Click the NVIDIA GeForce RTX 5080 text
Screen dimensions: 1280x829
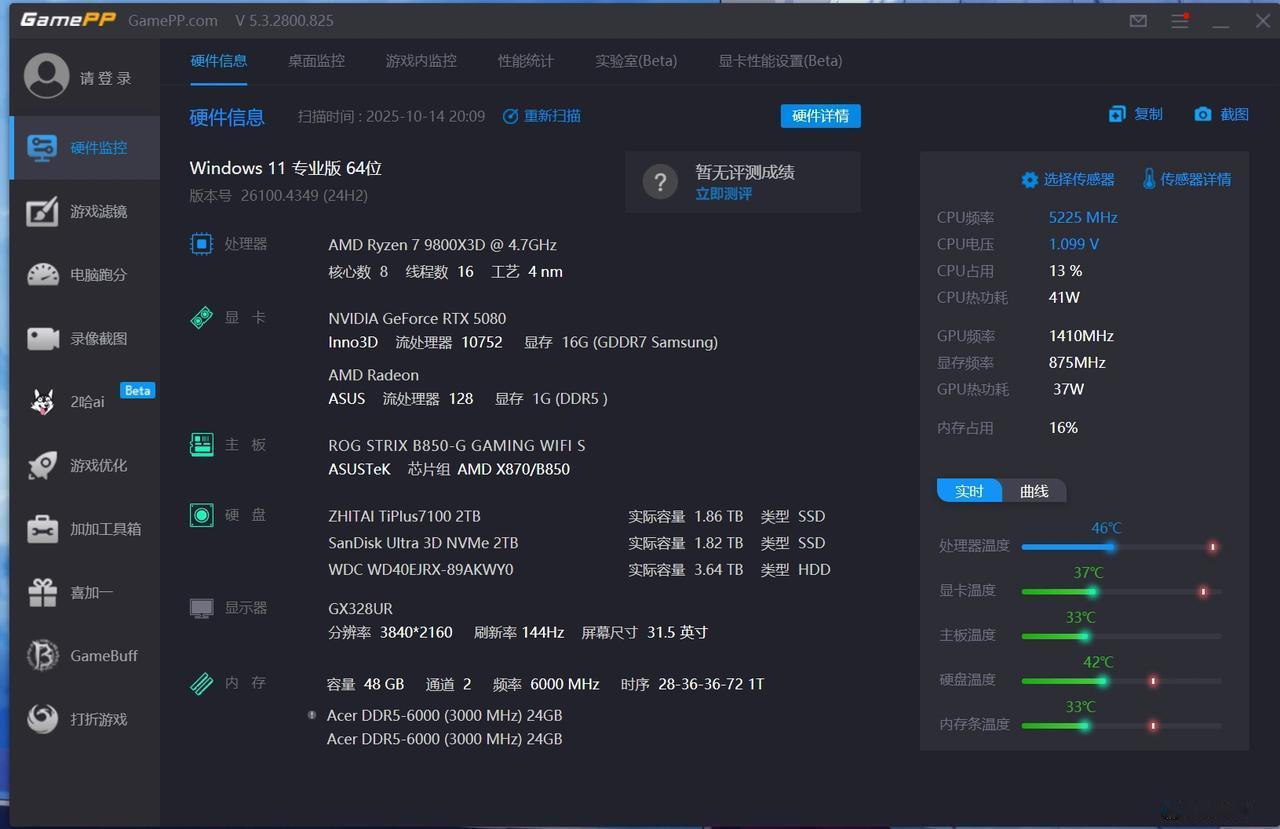coord(417,319)
